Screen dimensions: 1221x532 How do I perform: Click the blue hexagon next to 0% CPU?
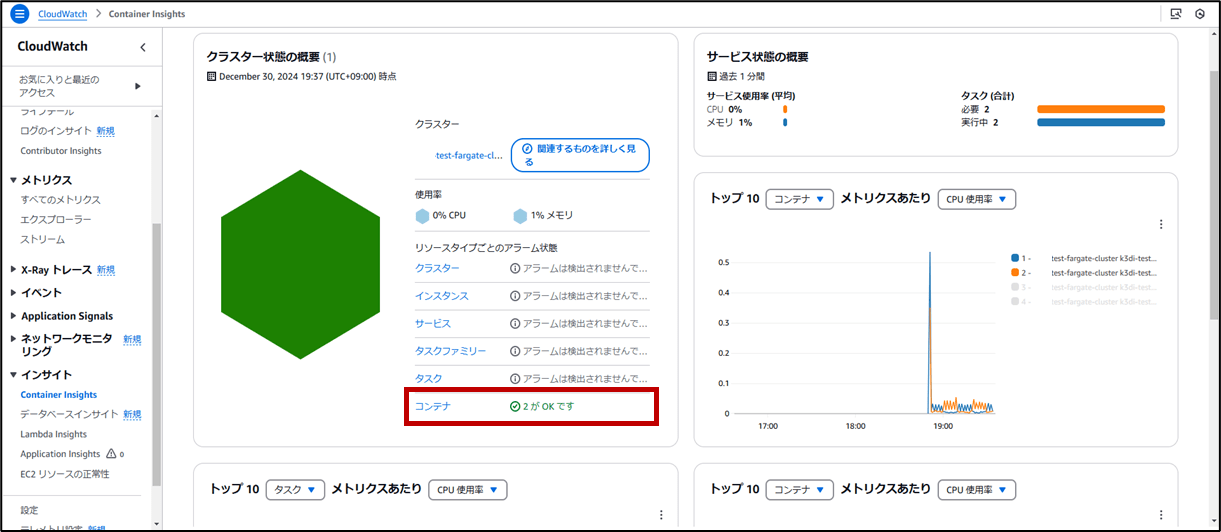[x=422, y=215]
